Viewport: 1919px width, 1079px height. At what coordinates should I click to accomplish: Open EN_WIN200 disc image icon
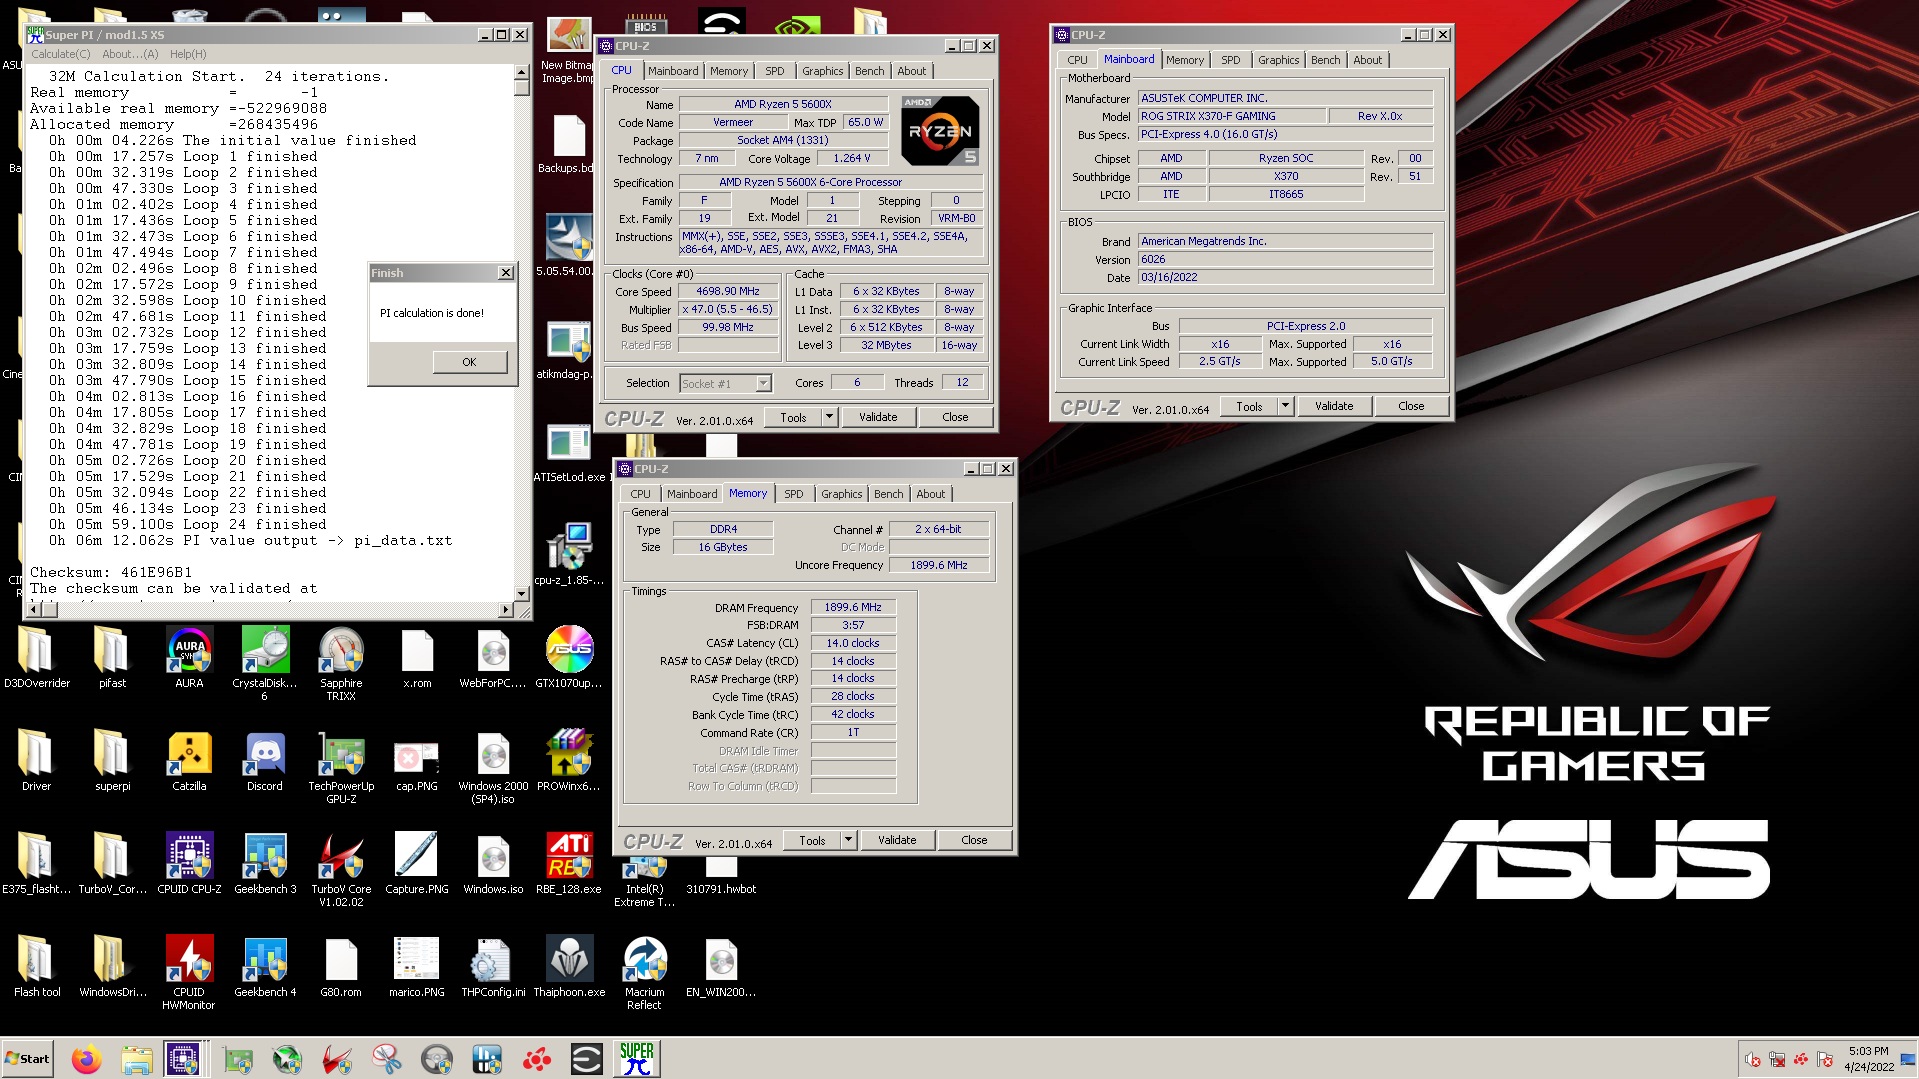tap(721, 967)
